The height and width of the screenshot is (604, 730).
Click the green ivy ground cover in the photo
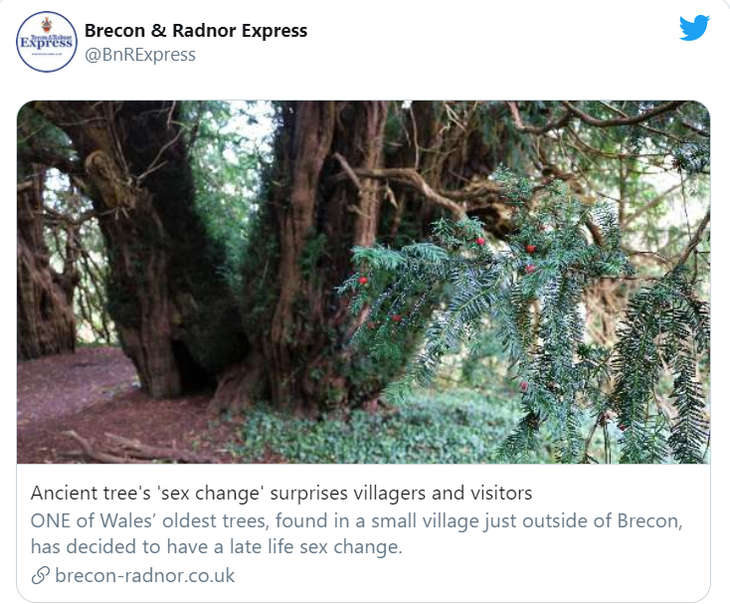coord(330,430)
